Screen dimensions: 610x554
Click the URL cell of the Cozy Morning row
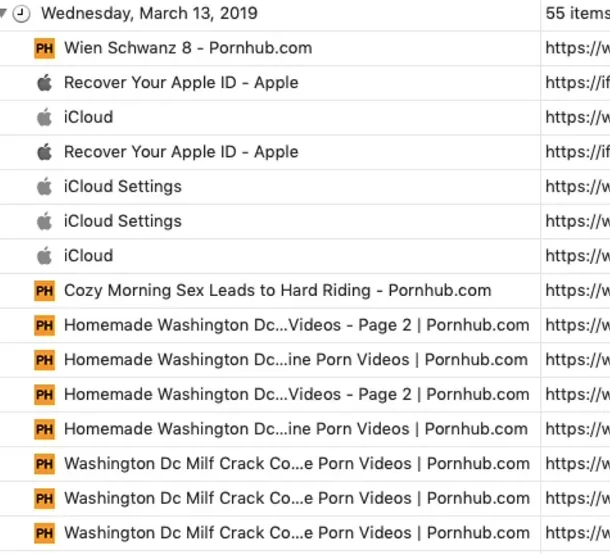[x=577, y=291]
